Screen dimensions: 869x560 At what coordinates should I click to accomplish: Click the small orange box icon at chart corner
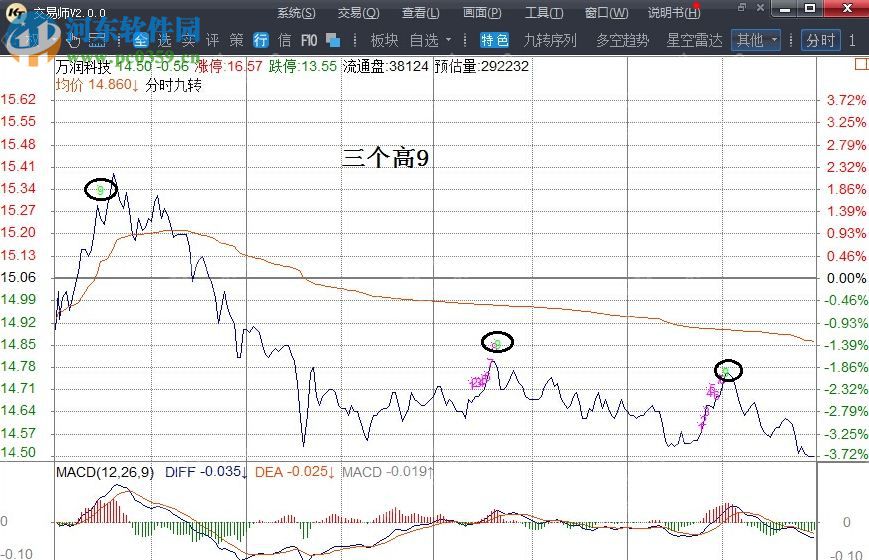pyautogui.click(x=862, y=64)
